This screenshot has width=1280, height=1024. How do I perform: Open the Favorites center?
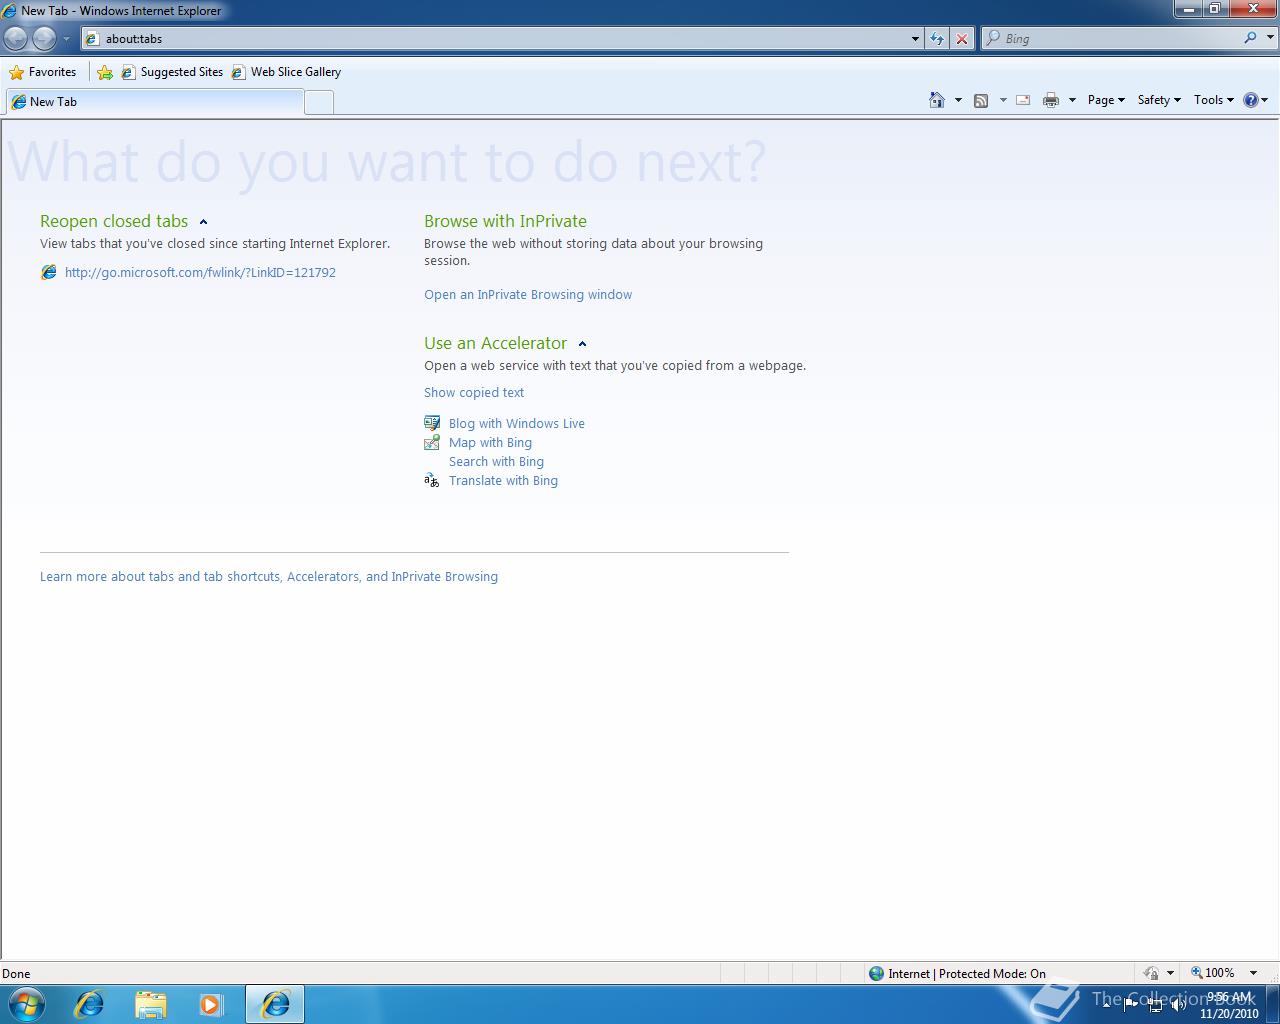pyautogui.click(x=43, y=72)
